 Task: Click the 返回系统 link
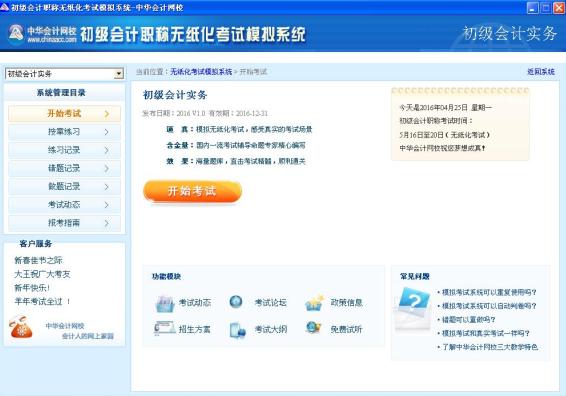click(x=541, y=72)
